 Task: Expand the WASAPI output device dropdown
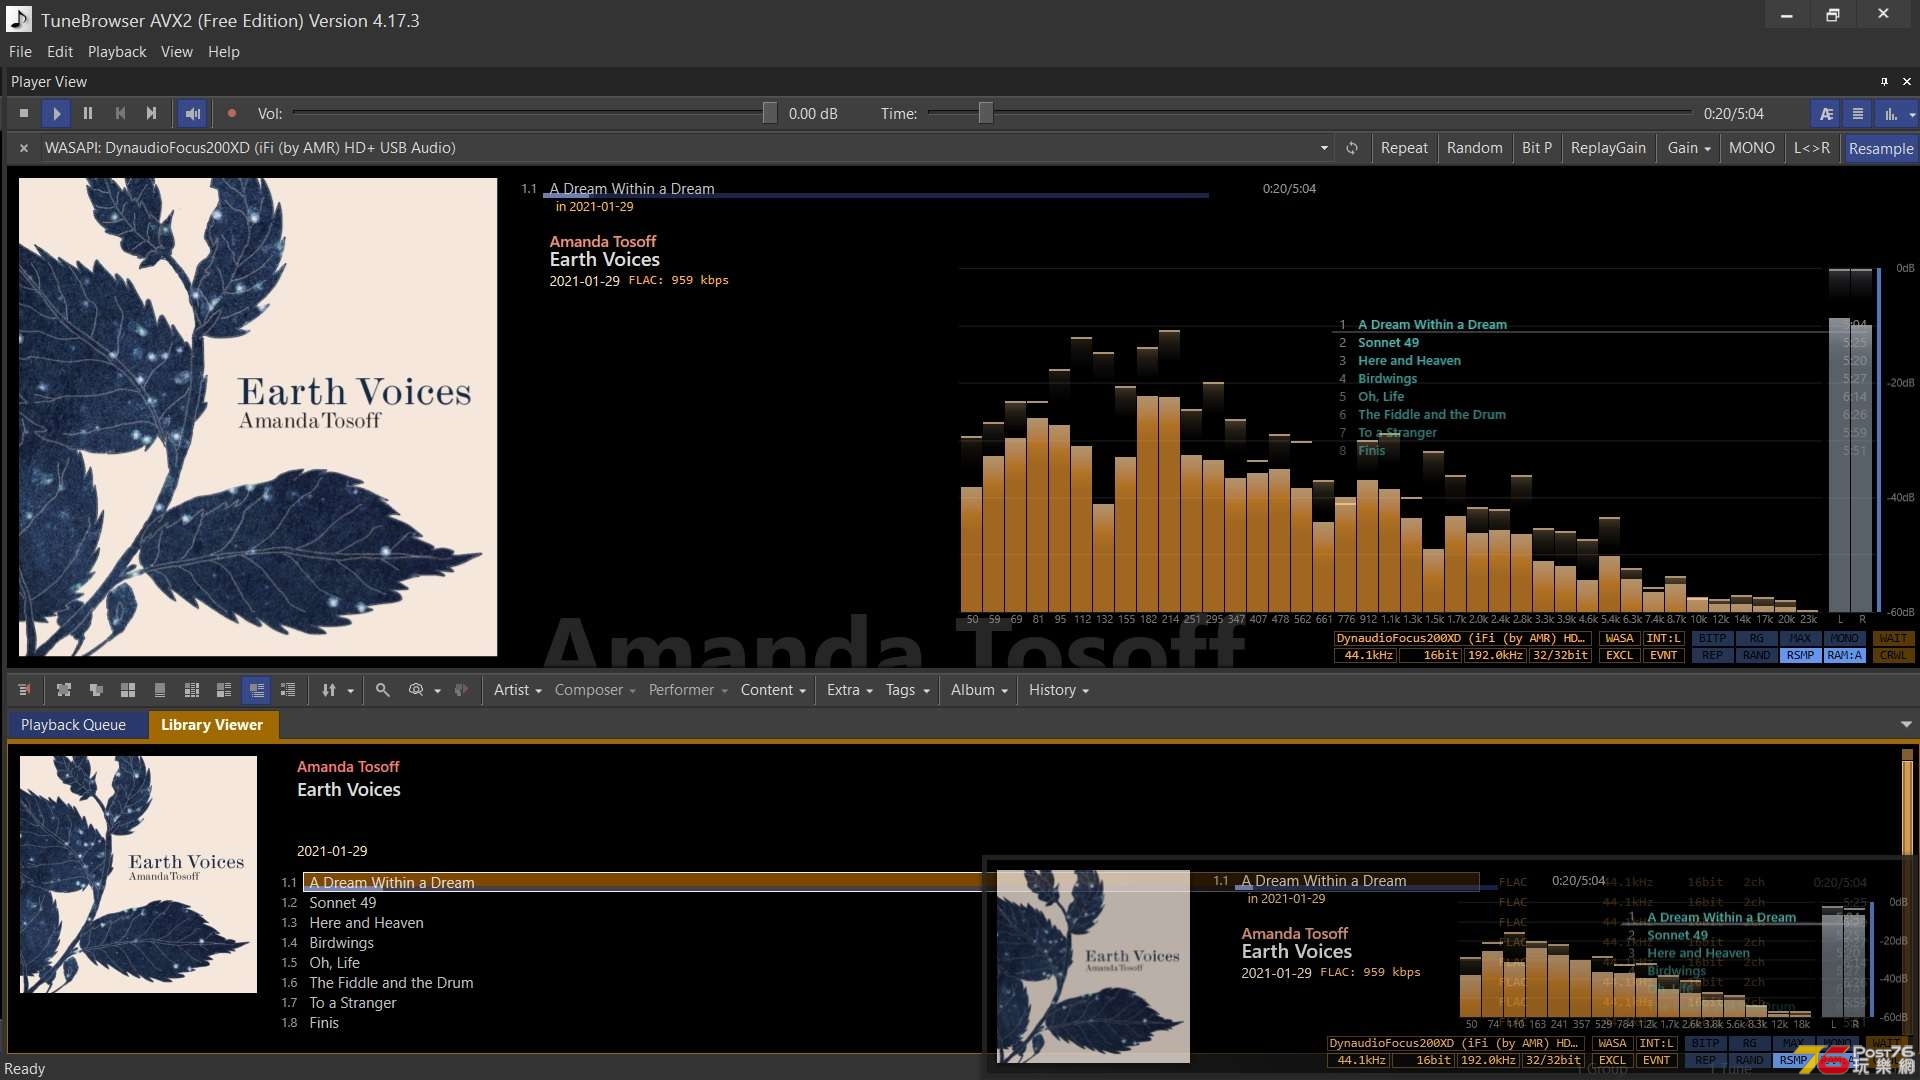click(x=1324, y=148)
